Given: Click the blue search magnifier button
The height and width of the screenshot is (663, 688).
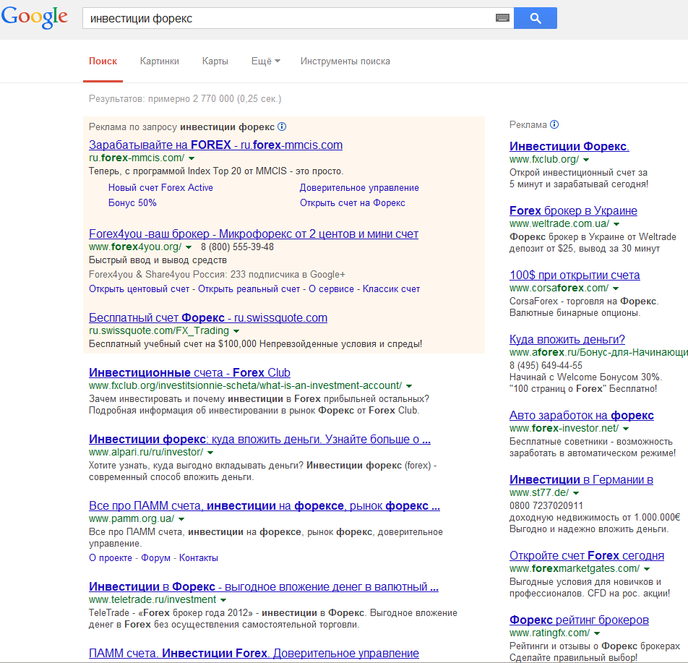Looking at the screenshot, I should coord(535,18).
